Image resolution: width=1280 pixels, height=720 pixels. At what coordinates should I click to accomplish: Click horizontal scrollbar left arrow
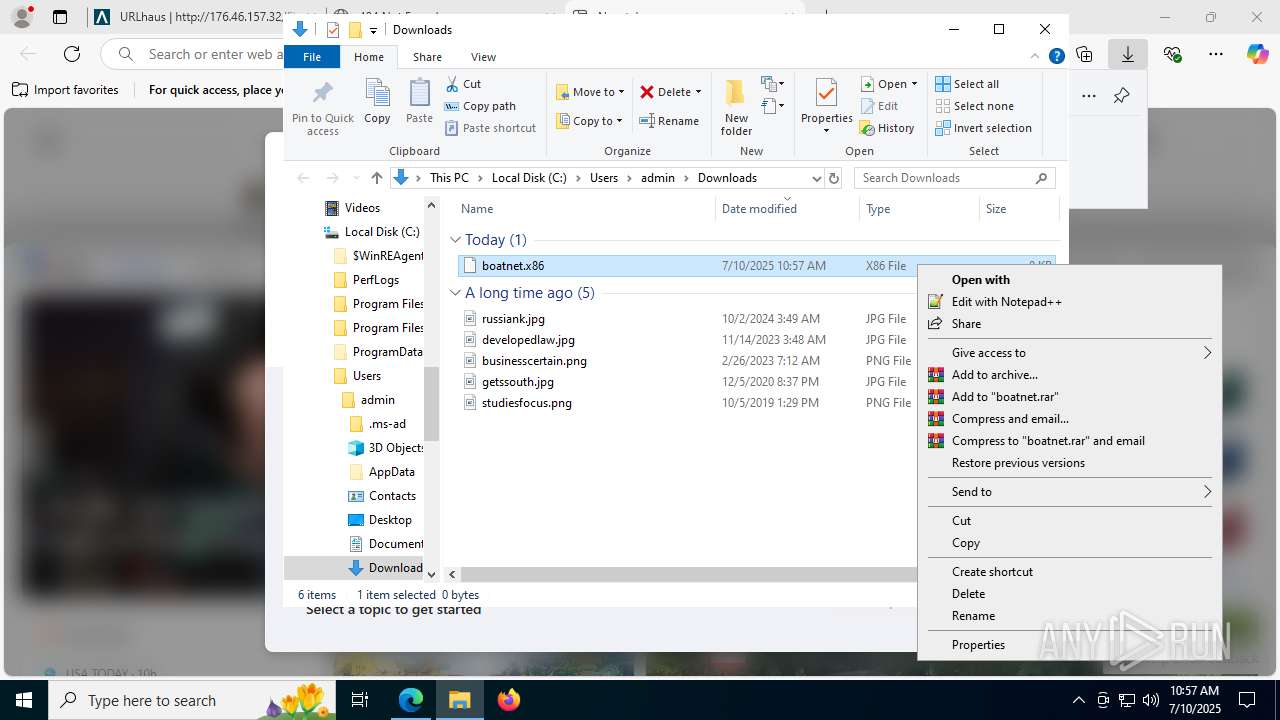point(452,575)
